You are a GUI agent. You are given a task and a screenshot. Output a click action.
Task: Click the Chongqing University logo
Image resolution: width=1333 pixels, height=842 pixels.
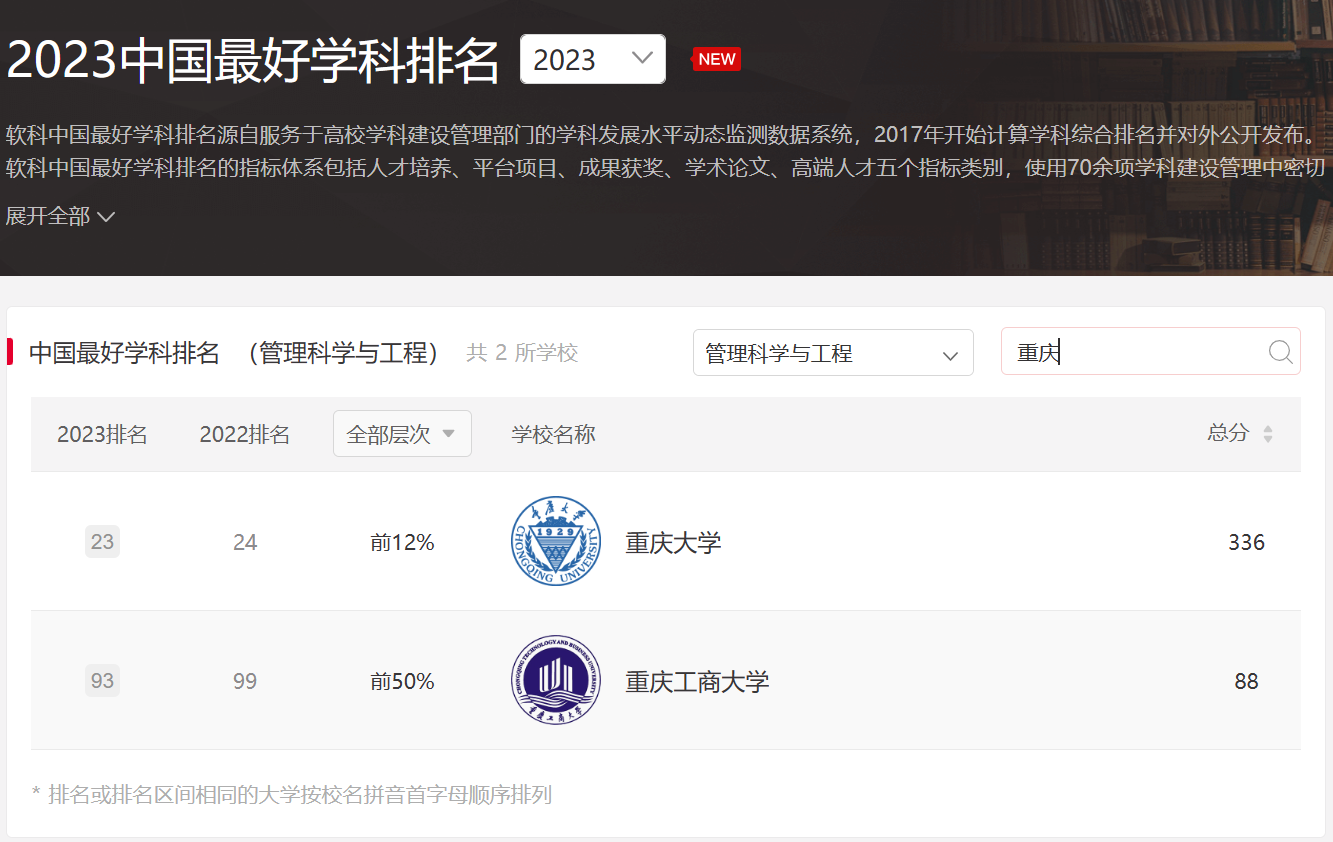click(x=555, y=542)
